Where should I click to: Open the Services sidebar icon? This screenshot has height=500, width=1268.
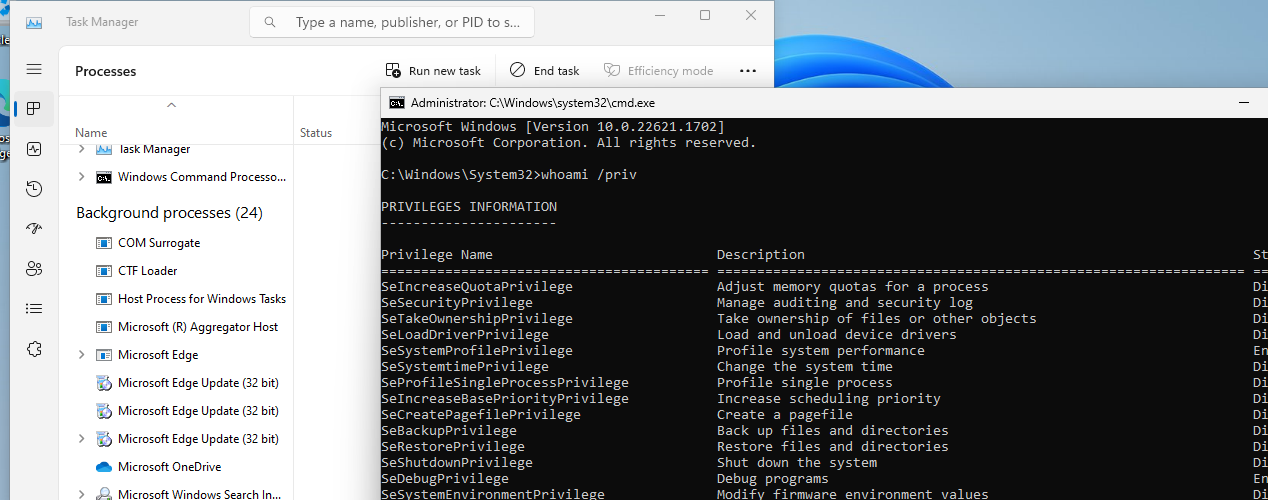[34, 349]
